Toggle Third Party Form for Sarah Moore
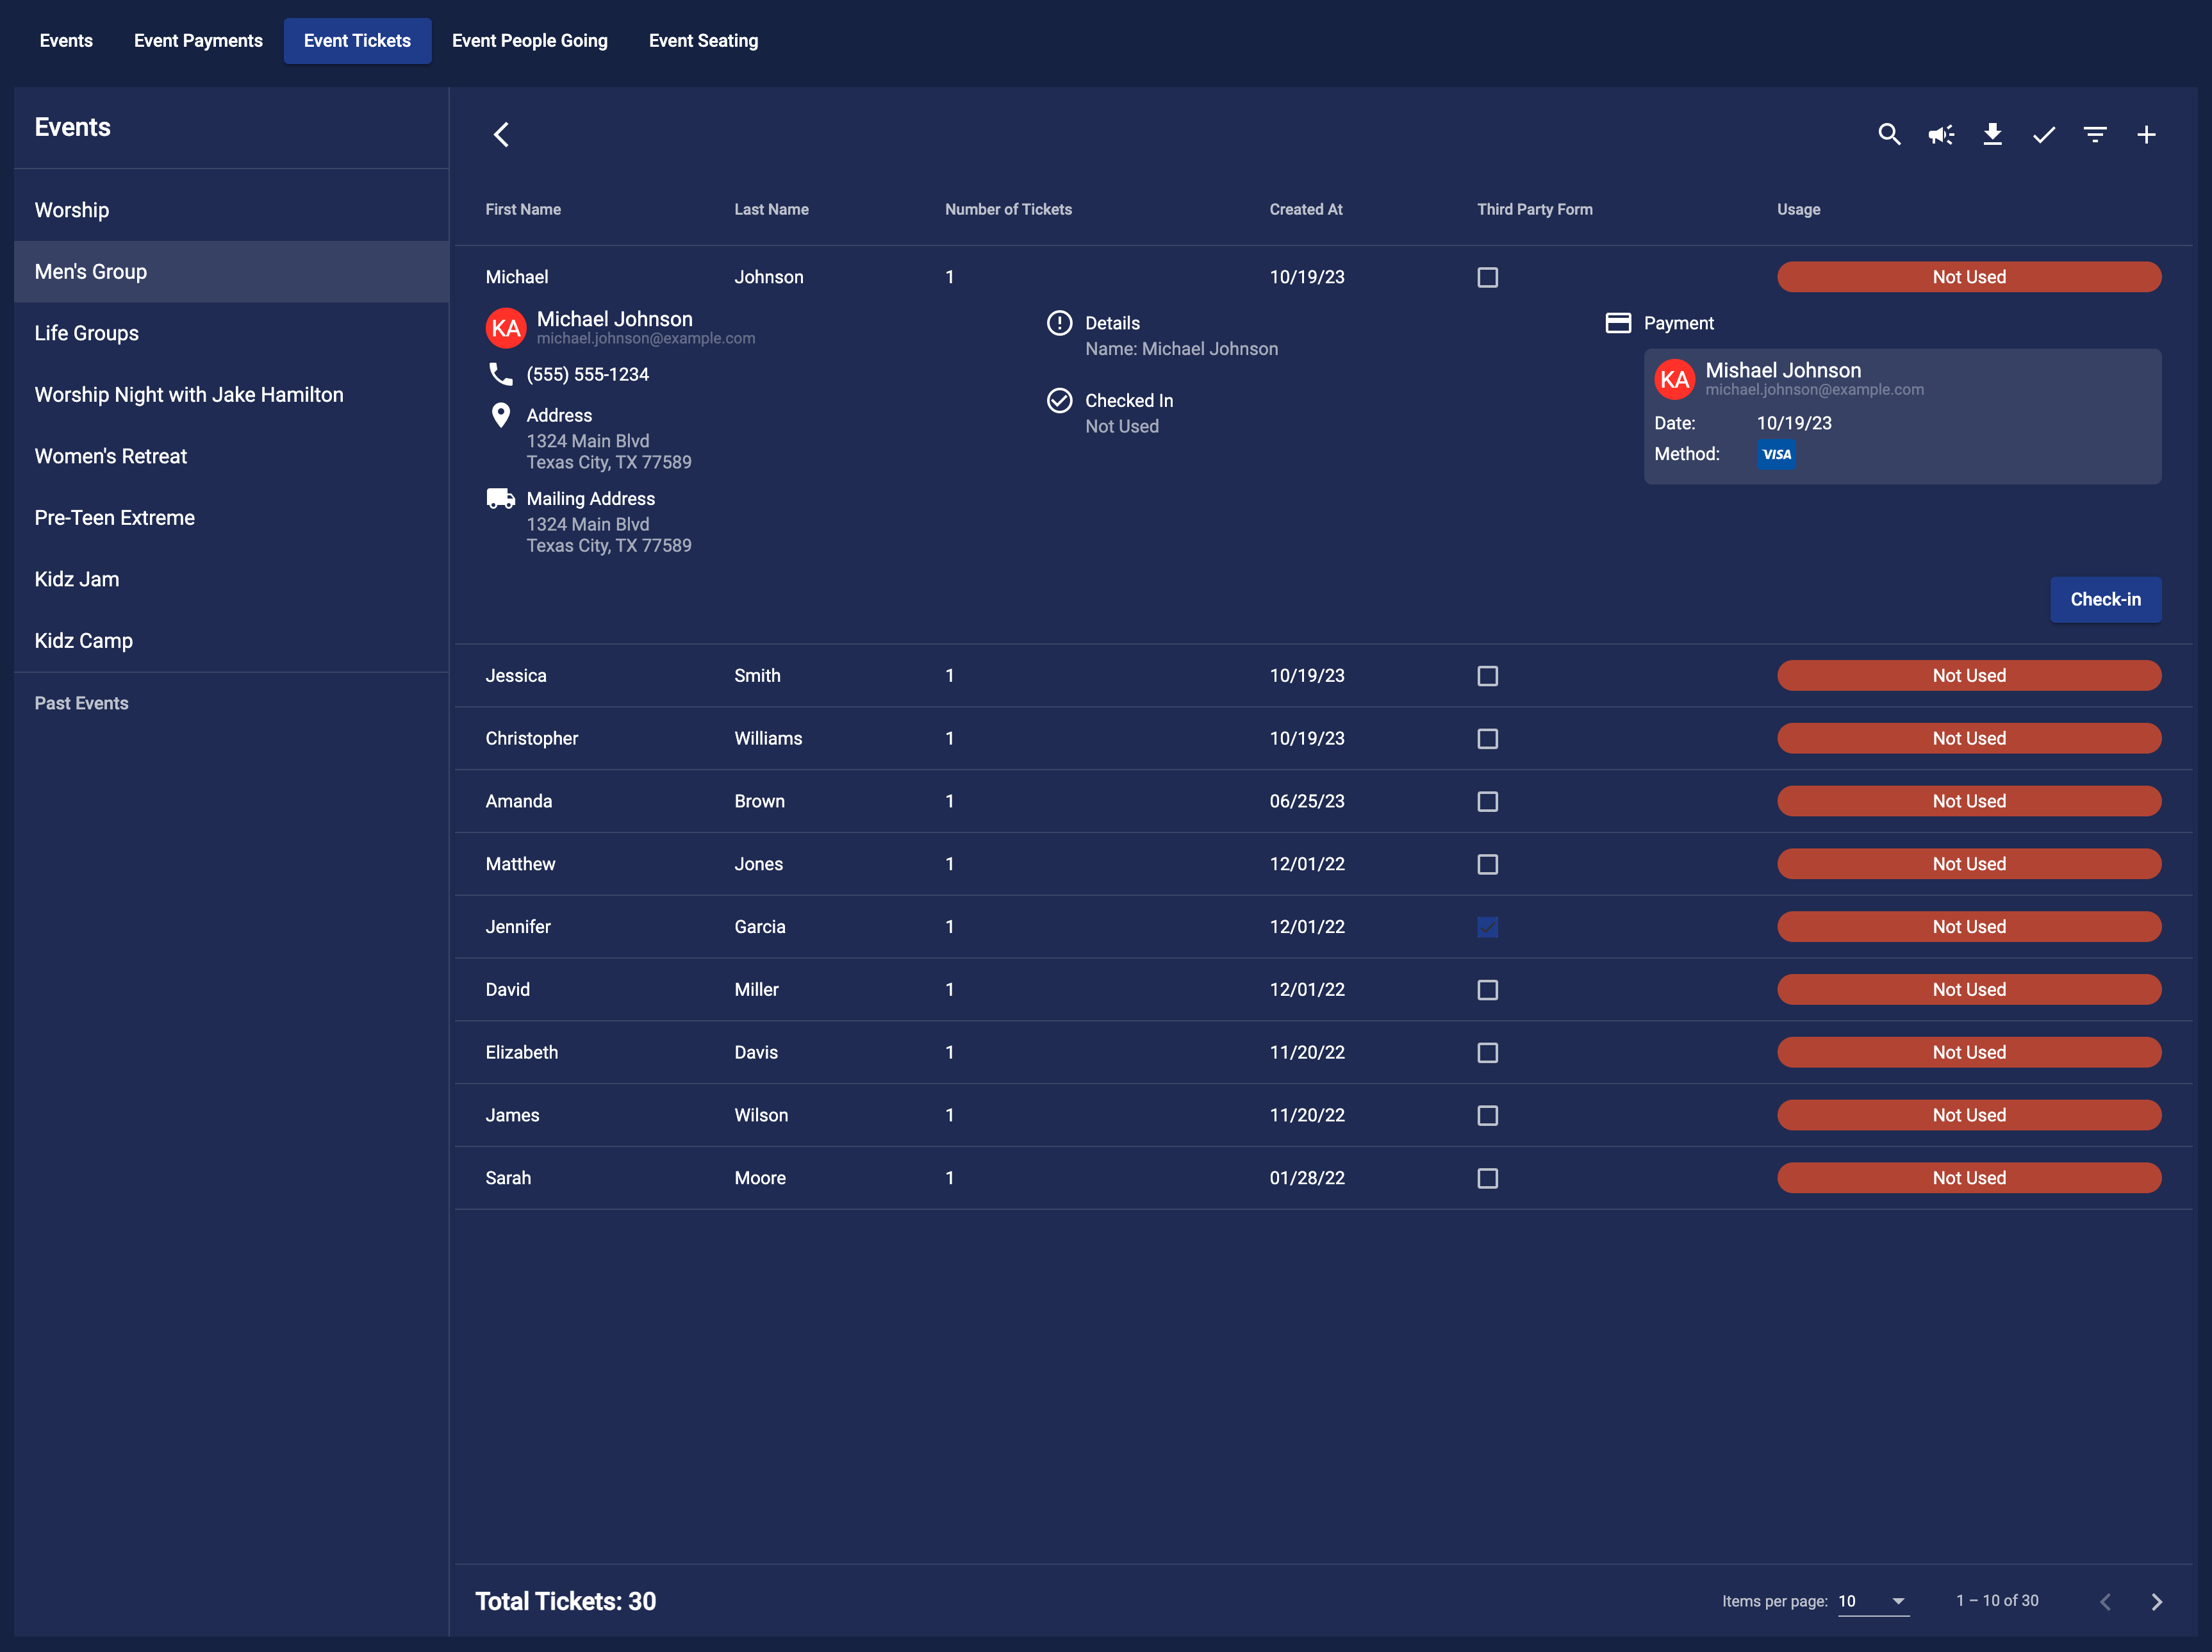The width and height of the screenshot is (2212, 1652). [1488, 1178]
